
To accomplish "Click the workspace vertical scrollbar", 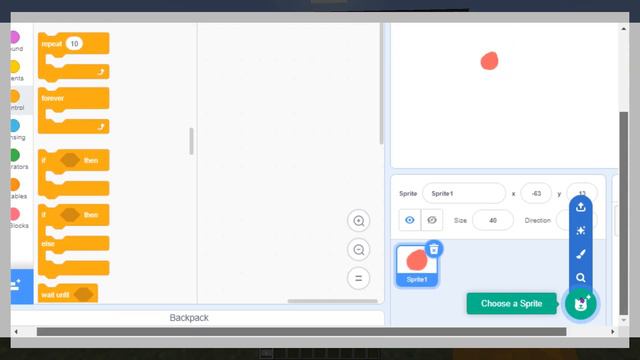I will tap(381, 83).
